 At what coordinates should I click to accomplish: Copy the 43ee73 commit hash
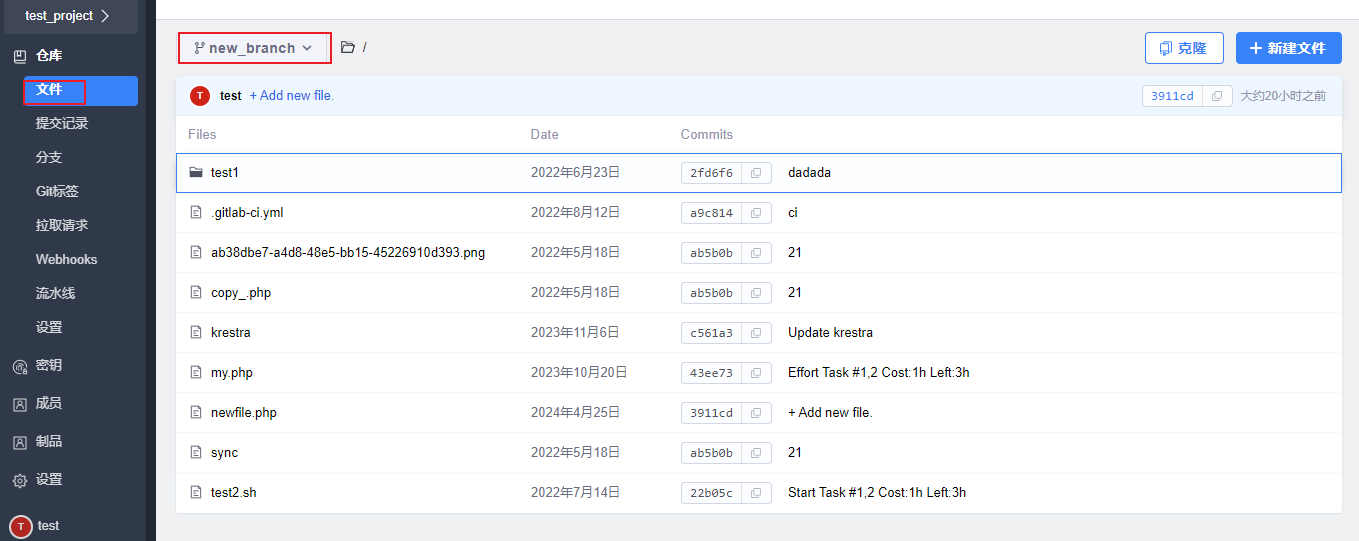point(756,373)
